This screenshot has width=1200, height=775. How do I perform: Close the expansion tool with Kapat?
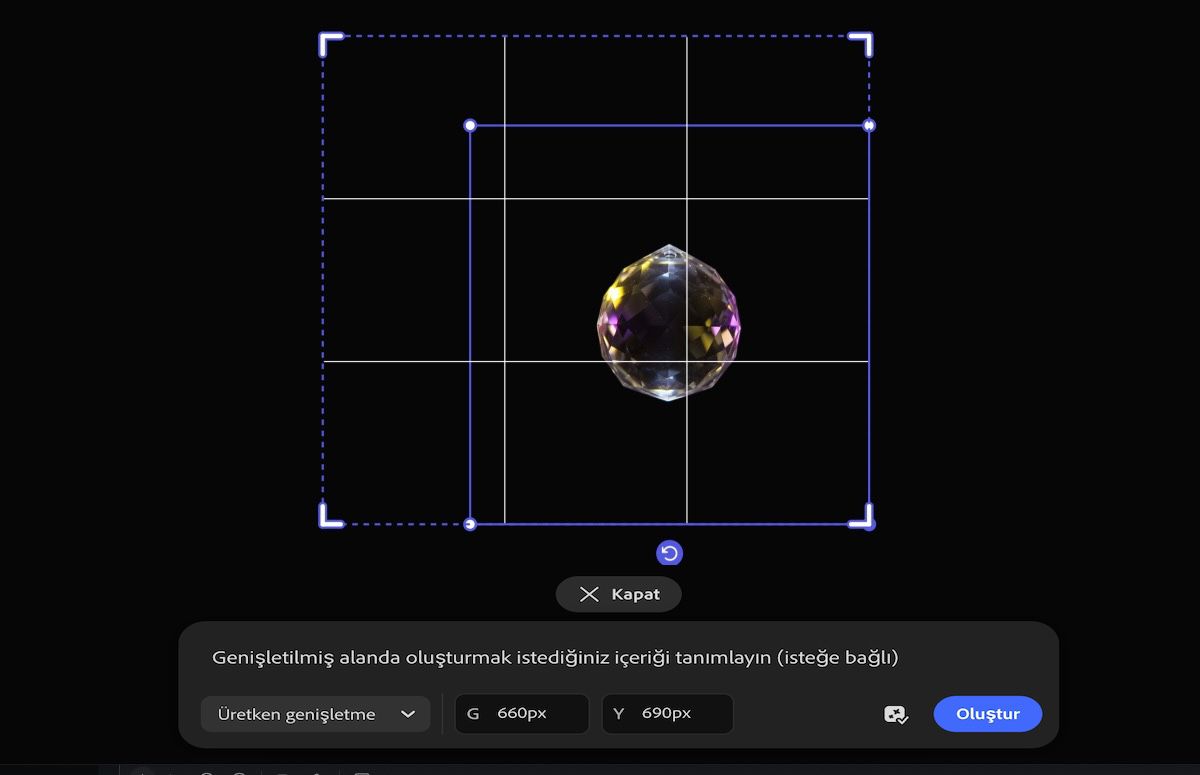tap(619, 594)
